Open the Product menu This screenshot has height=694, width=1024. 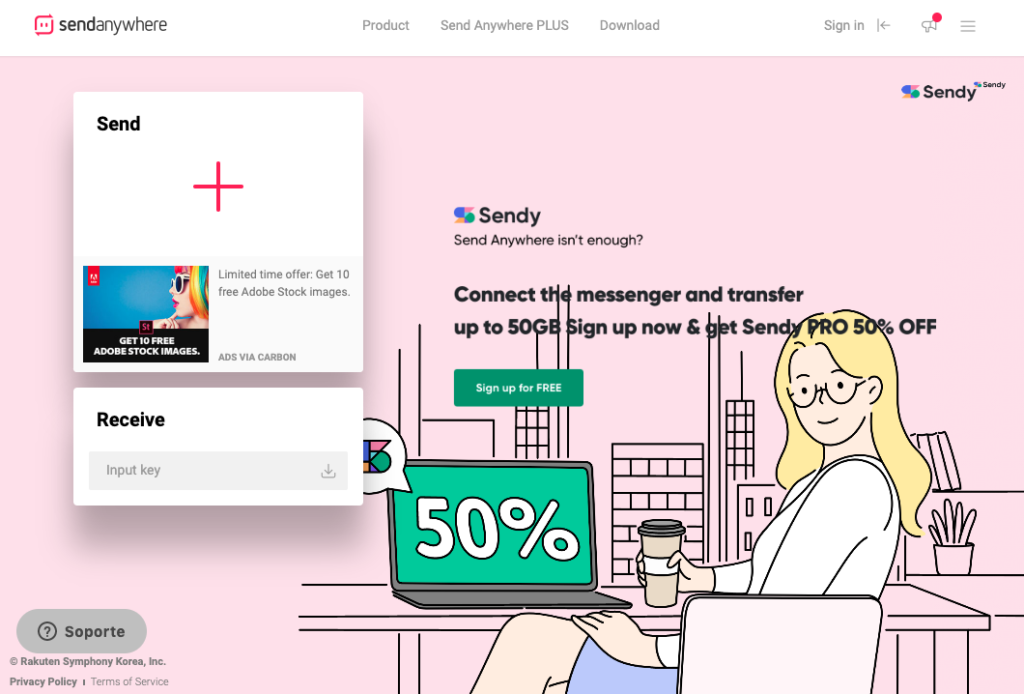tap(385, 25)
